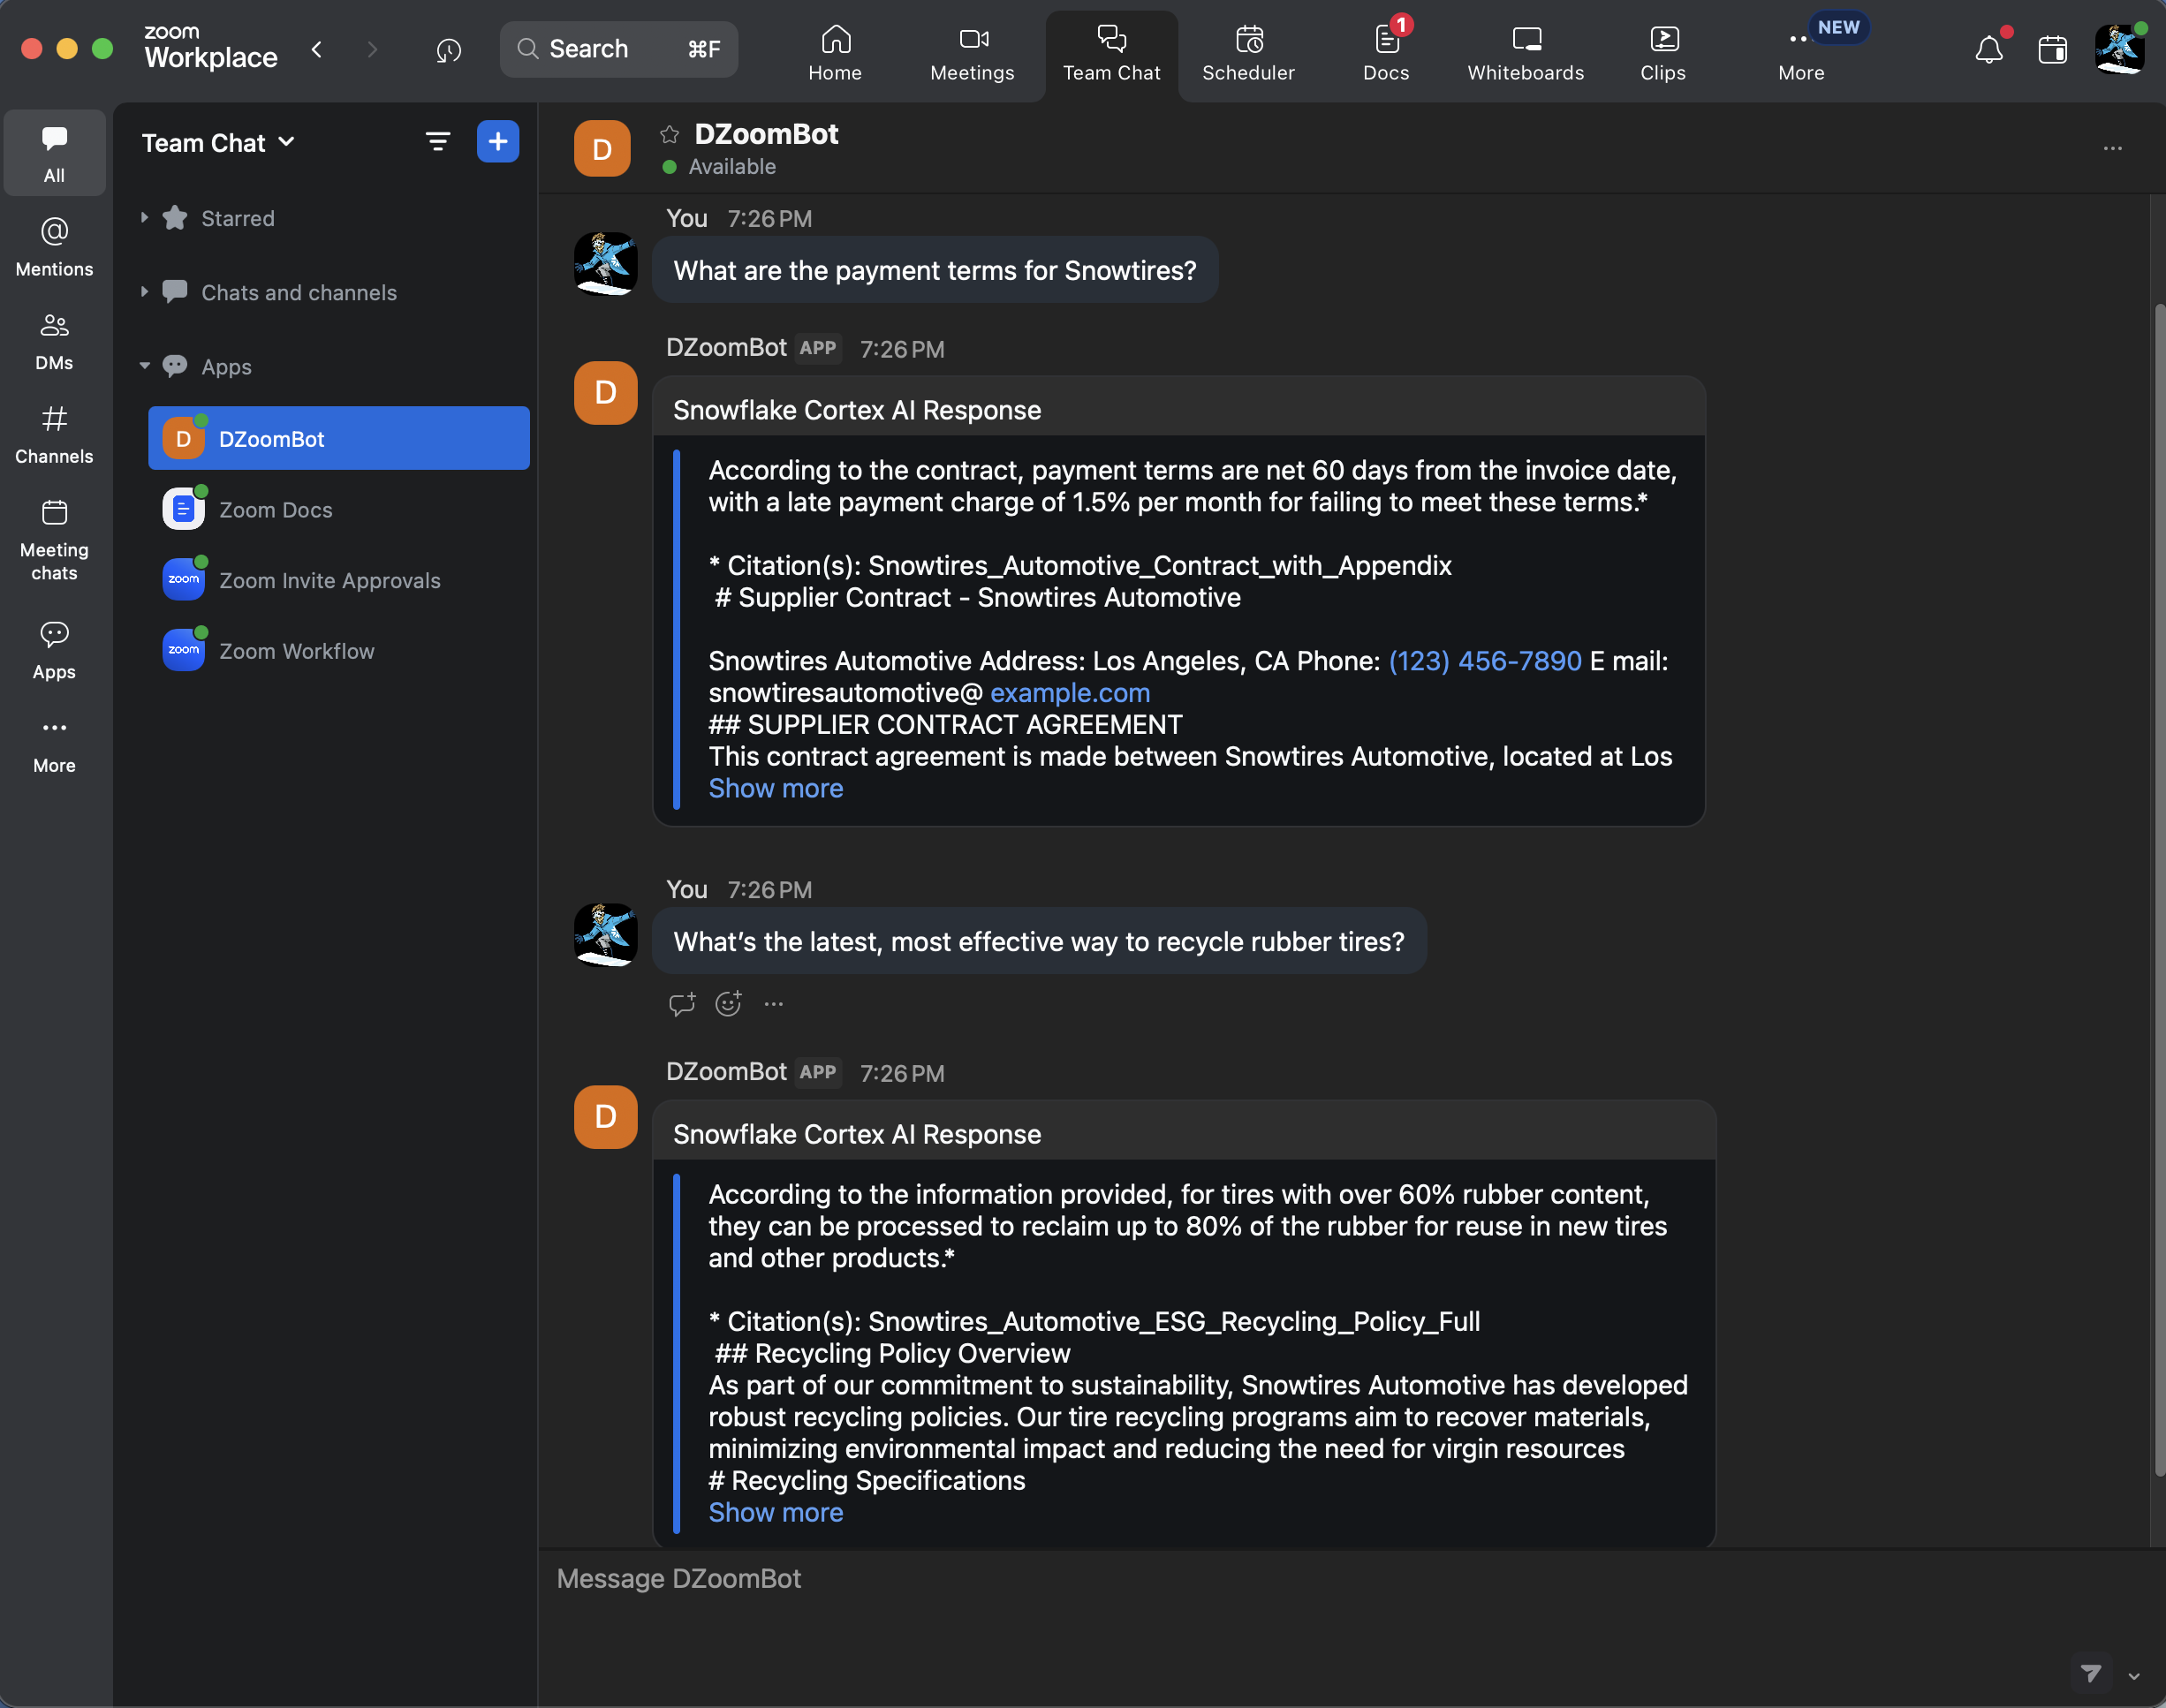Star the DZoomBot chat
Screen dimensions: 2166x1708
[670, 134]
